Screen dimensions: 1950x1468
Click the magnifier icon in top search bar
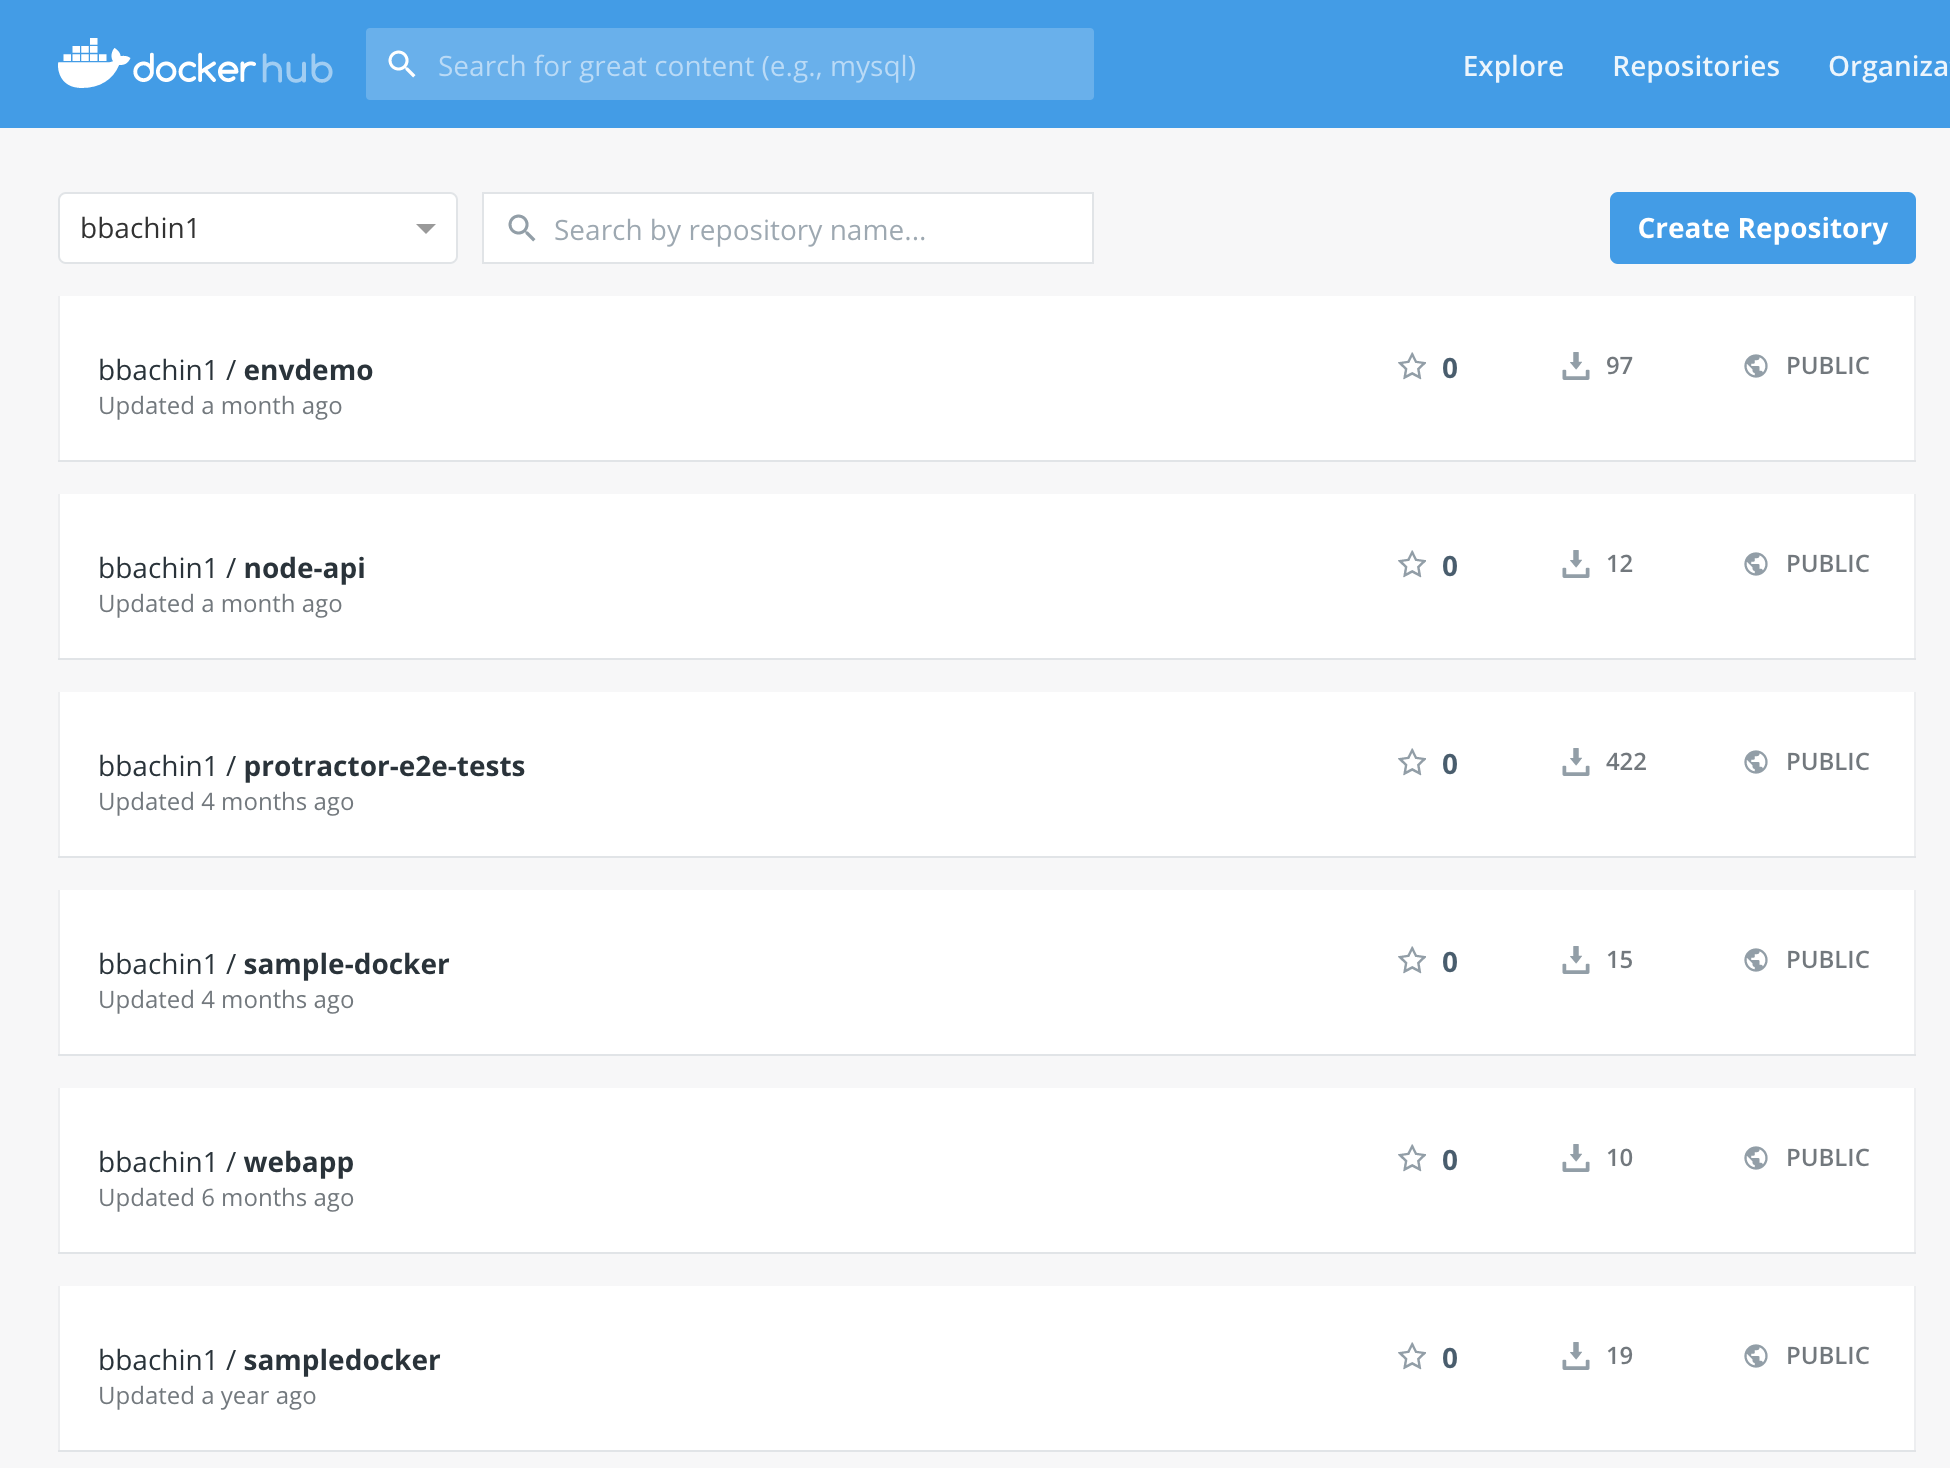pos(402,65)
